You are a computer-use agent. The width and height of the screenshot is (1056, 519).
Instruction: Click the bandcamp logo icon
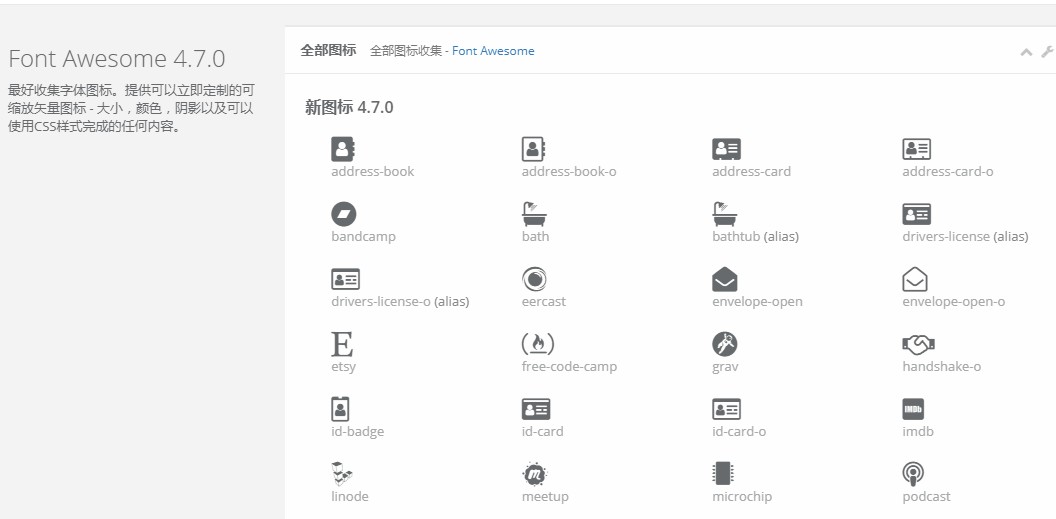click(x=343, y=214)
